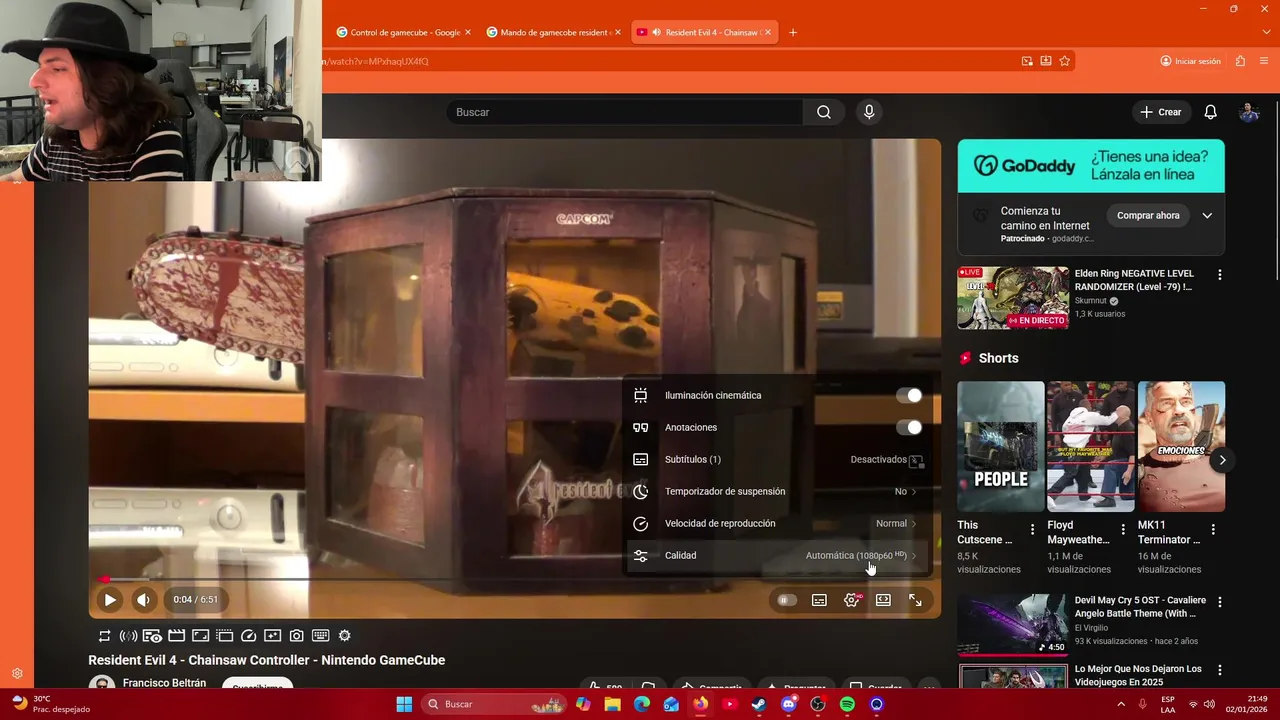
Task: Click the voice search microphone icon
Action: [x=869, y=112]
